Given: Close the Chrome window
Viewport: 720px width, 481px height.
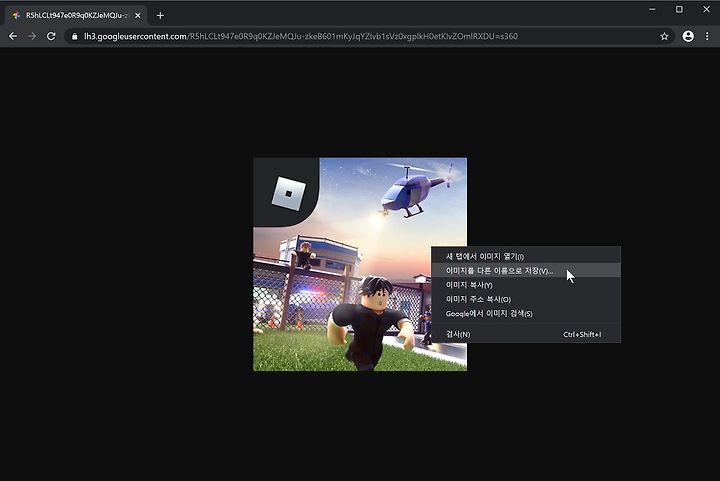Looking at the screenshot, I should pyautogui.click(x=706, y=9).
